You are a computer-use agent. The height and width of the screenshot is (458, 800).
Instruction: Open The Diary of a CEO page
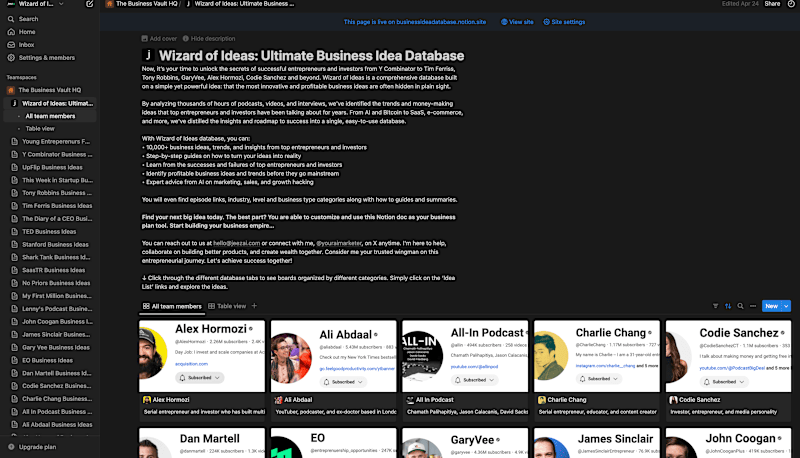[x=49, y=218]
